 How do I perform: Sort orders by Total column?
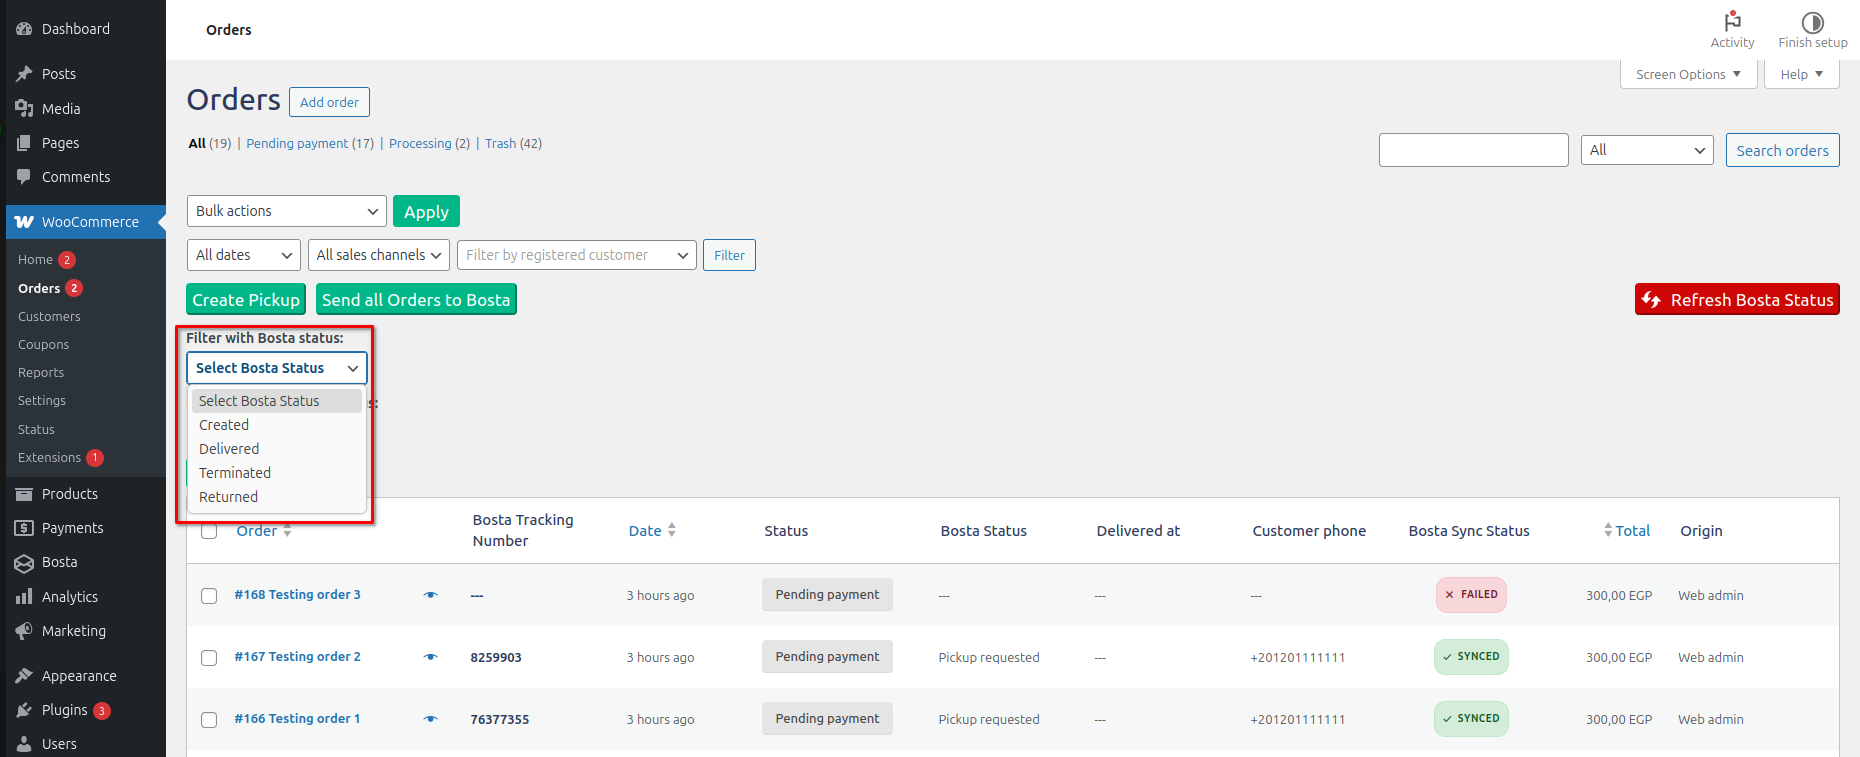coord(1627,531)
